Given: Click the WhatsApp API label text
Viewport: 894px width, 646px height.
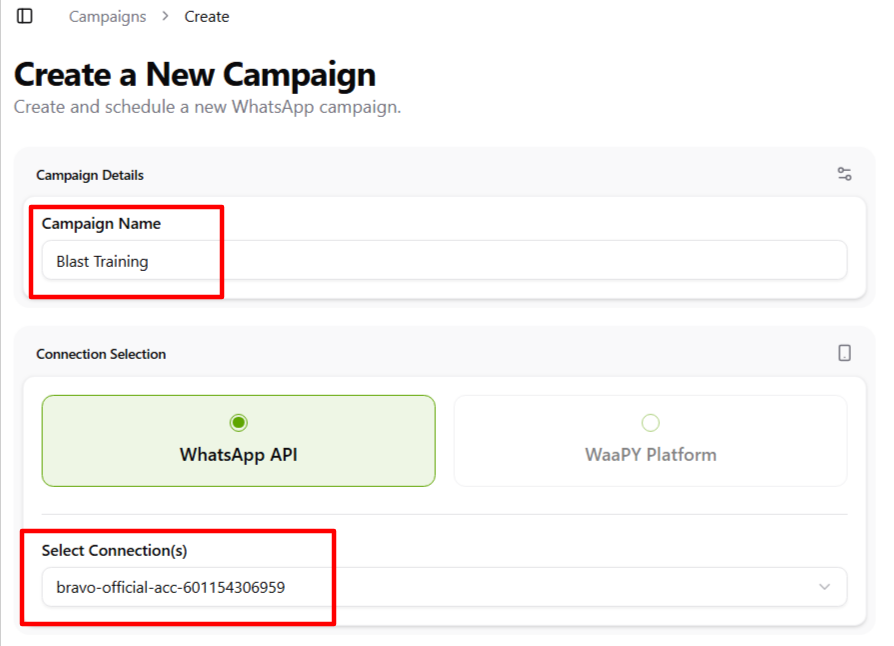Looking at the screenshot, I should tap(238, 455).
